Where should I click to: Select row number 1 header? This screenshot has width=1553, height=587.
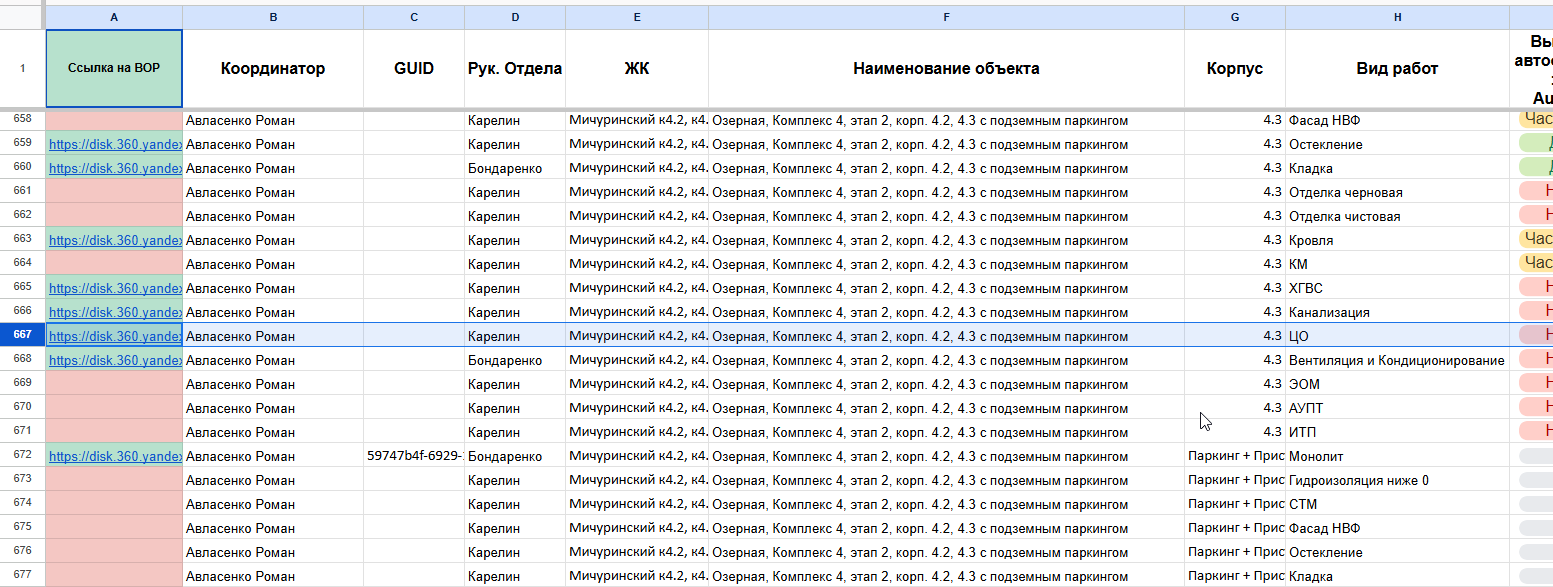tap(23, 68)
